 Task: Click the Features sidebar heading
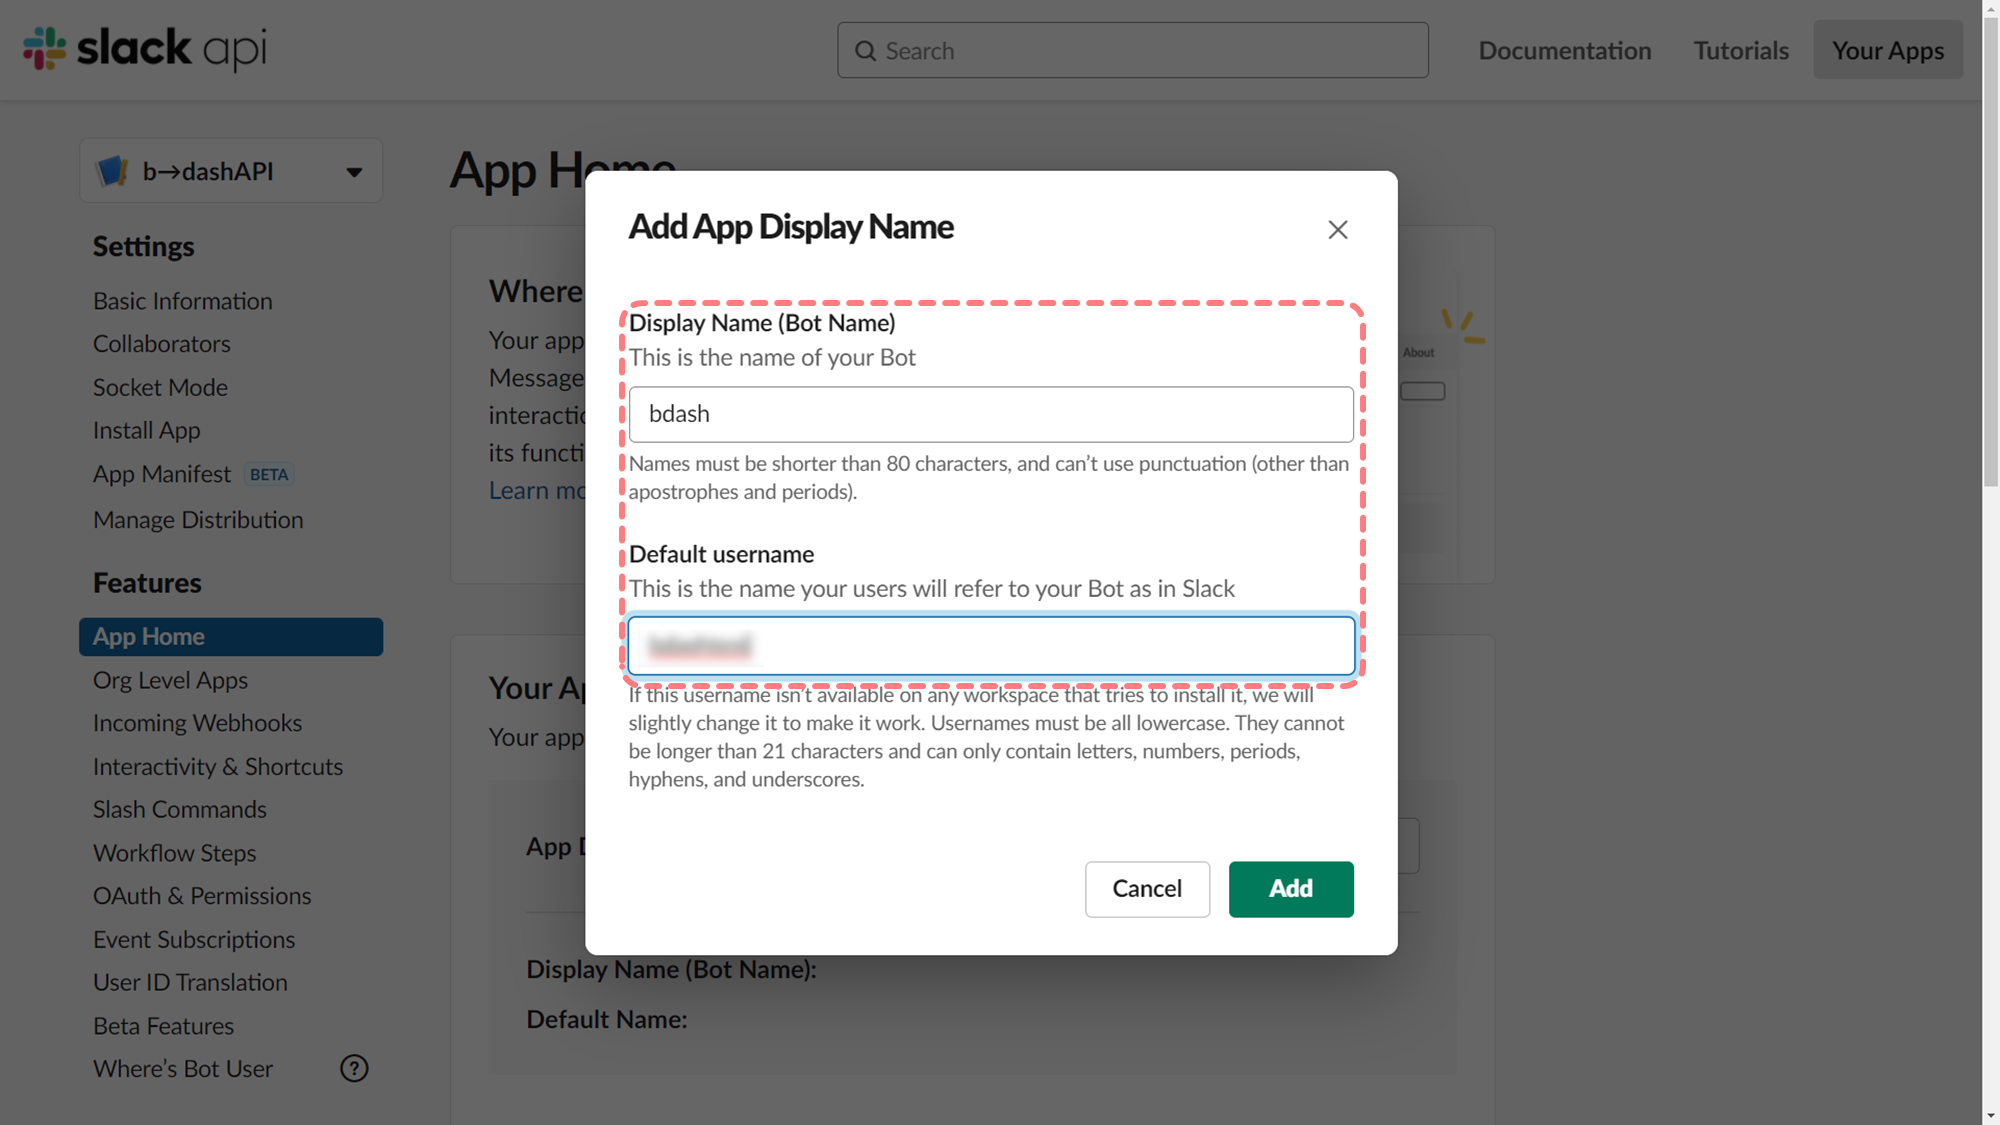(147, 583)
